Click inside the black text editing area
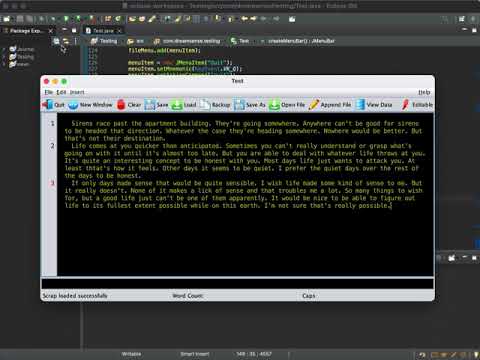480x360 pixels. 245,195
